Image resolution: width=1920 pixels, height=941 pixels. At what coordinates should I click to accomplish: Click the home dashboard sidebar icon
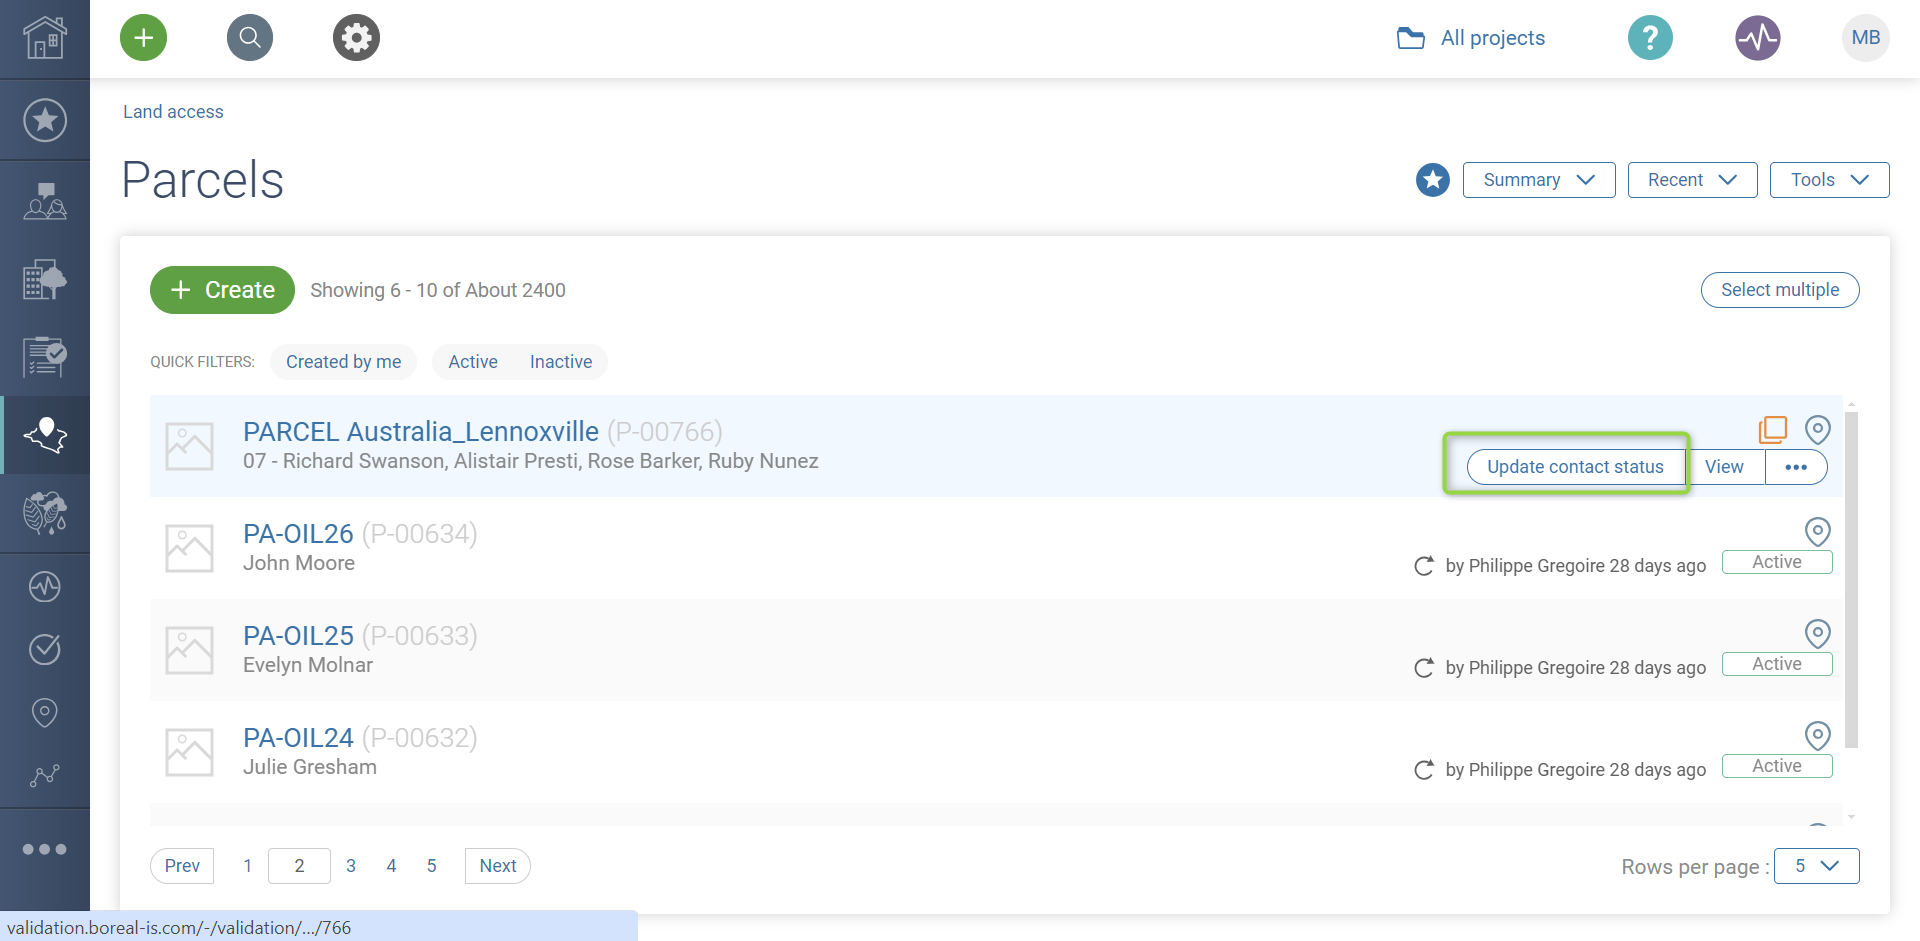(45, 38)
